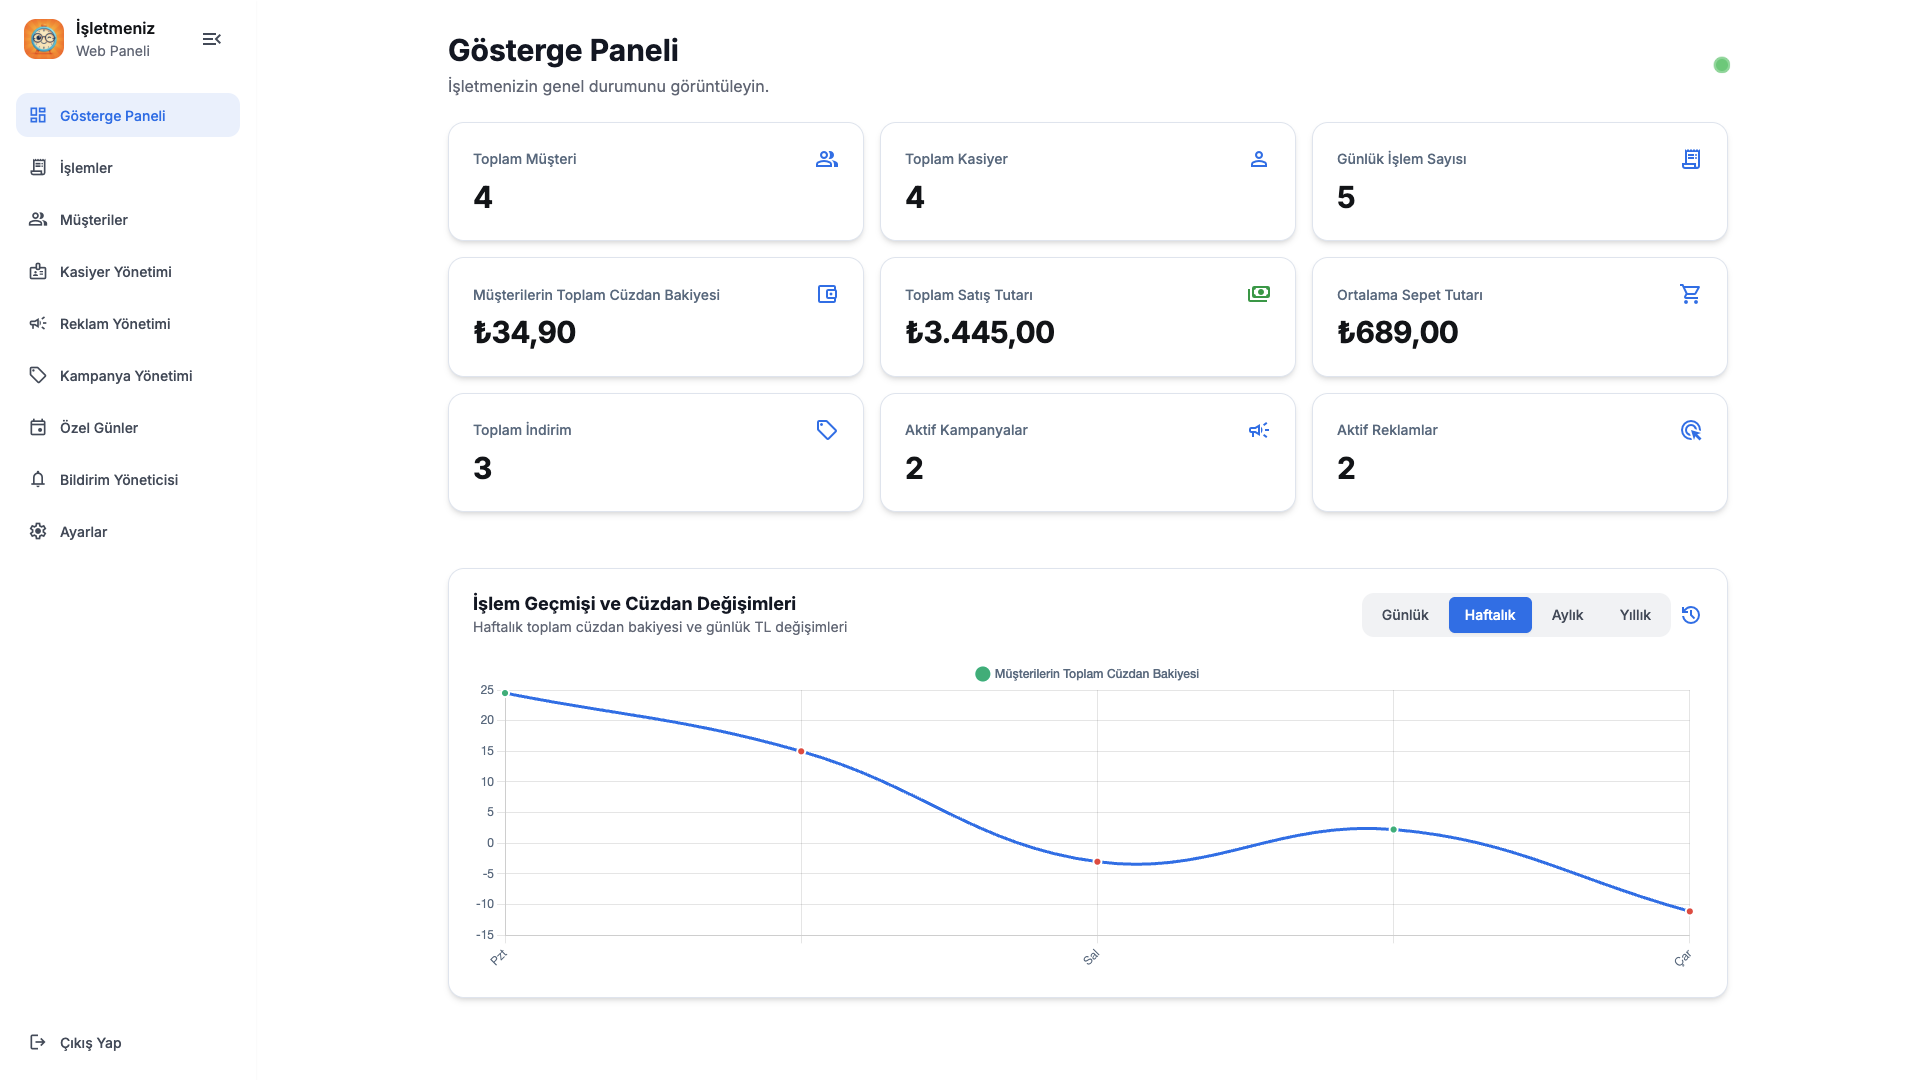Click the history refresh icon beside Yıllık

coord(1691,615)
